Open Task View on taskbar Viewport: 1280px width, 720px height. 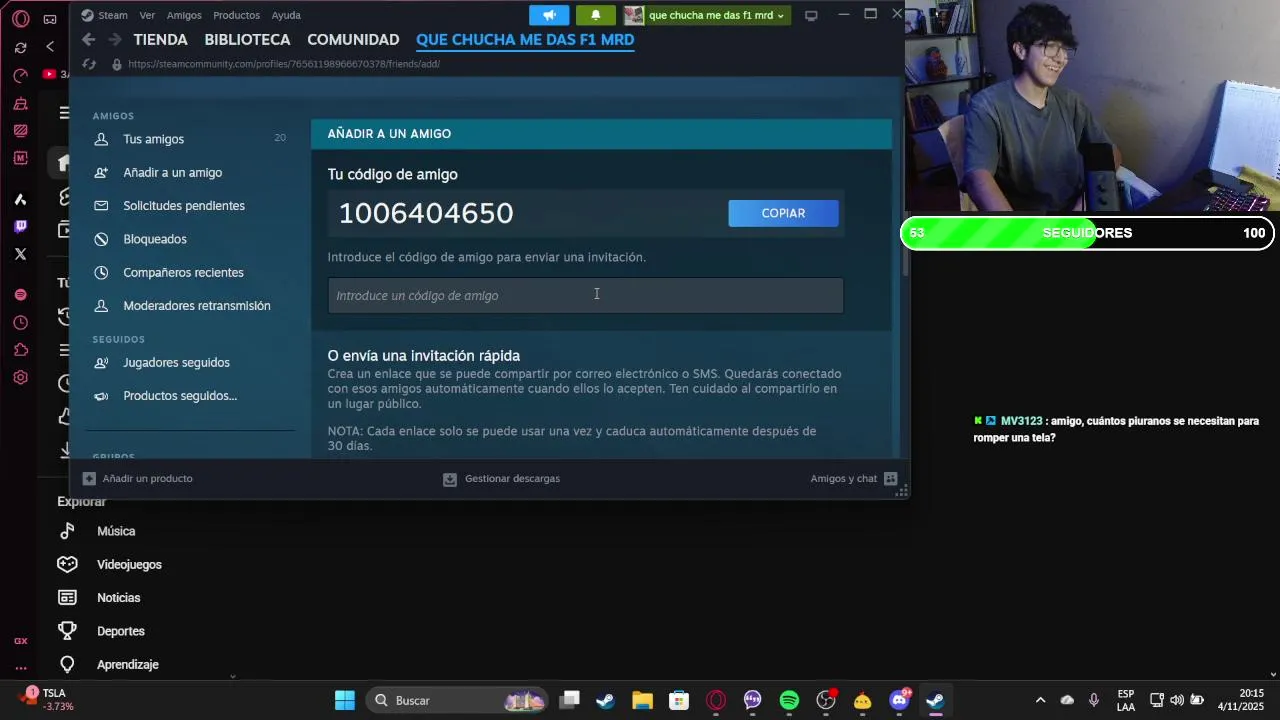click(569, 700)
